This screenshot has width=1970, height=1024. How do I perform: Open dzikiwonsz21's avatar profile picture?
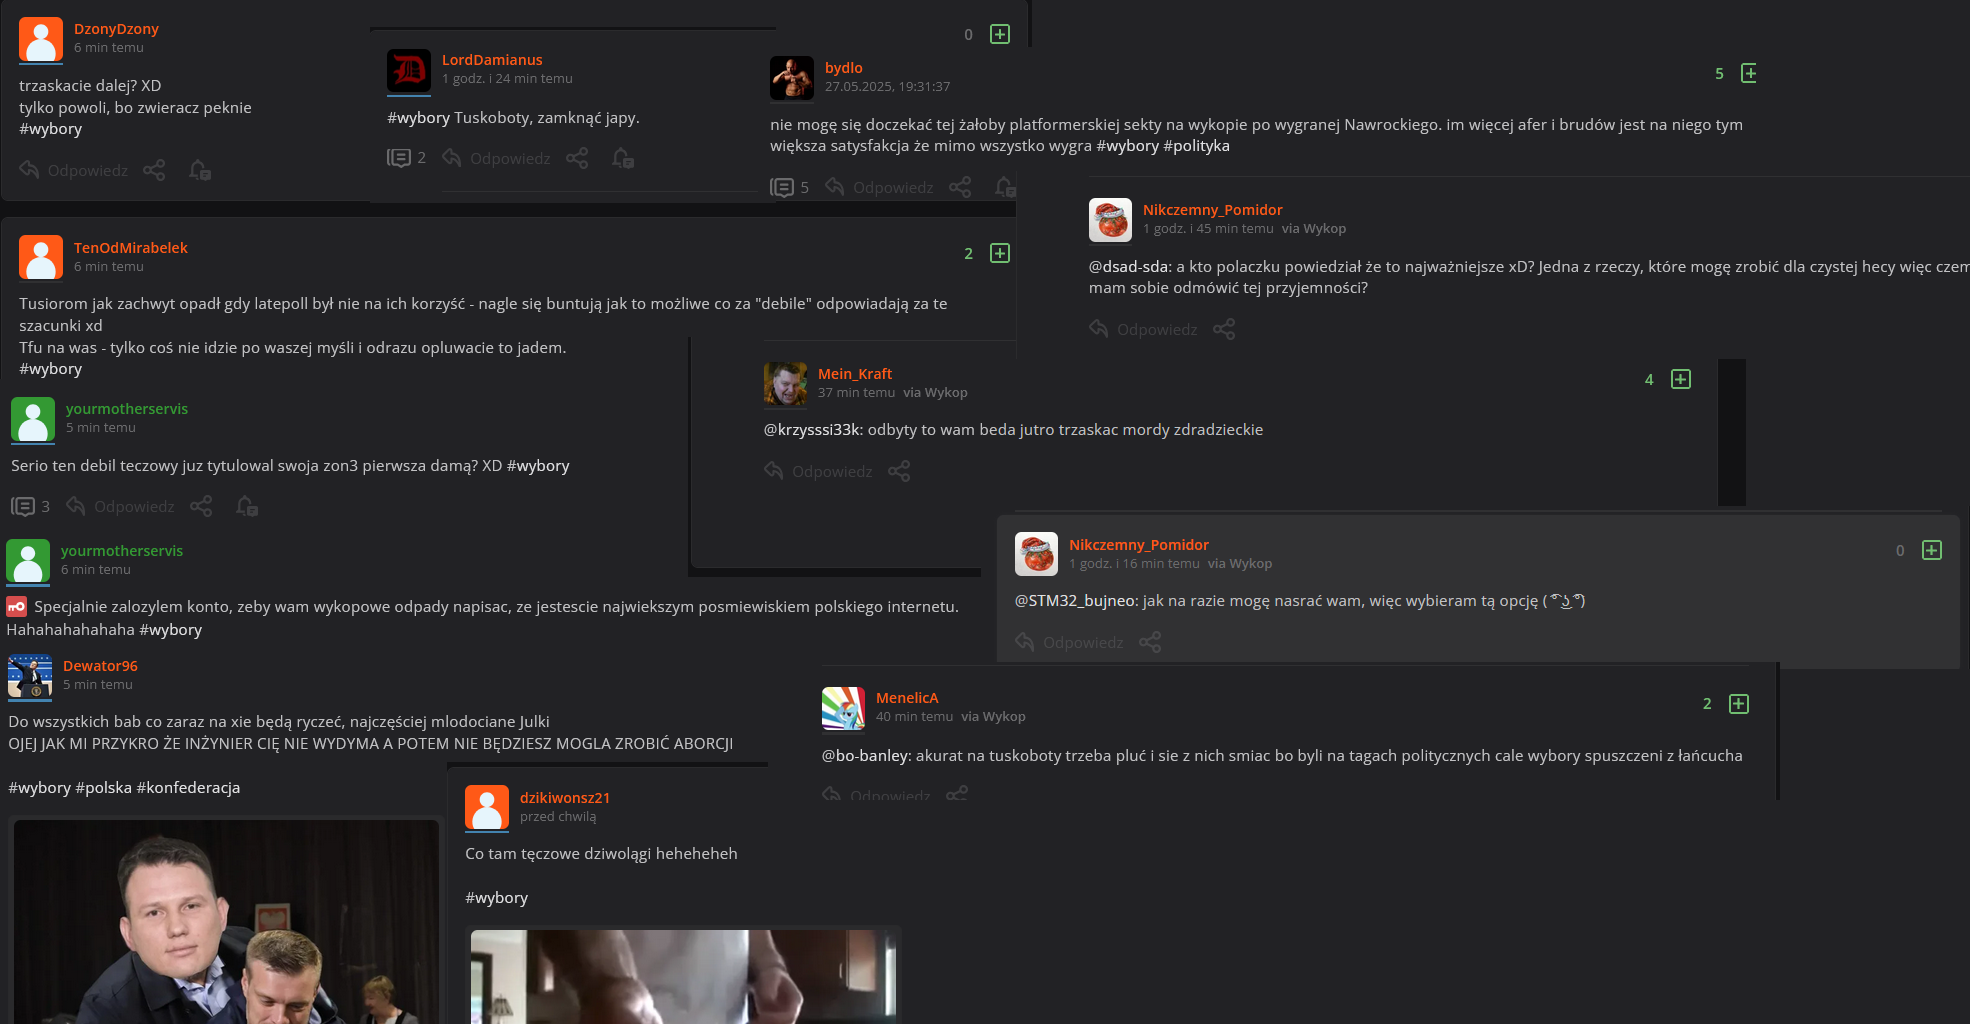(x=487, y=807)
